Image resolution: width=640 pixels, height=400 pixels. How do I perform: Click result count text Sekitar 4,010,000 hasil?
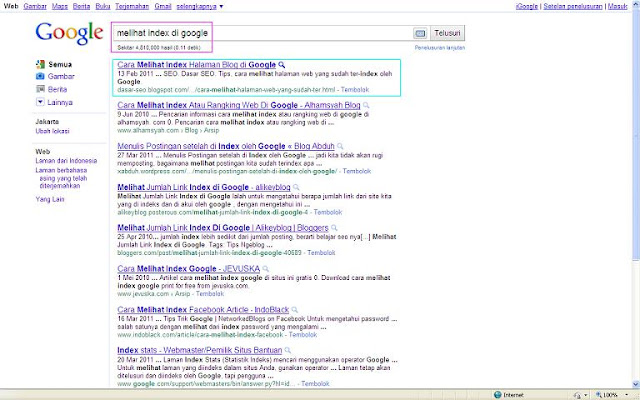[x=159, y=48]
